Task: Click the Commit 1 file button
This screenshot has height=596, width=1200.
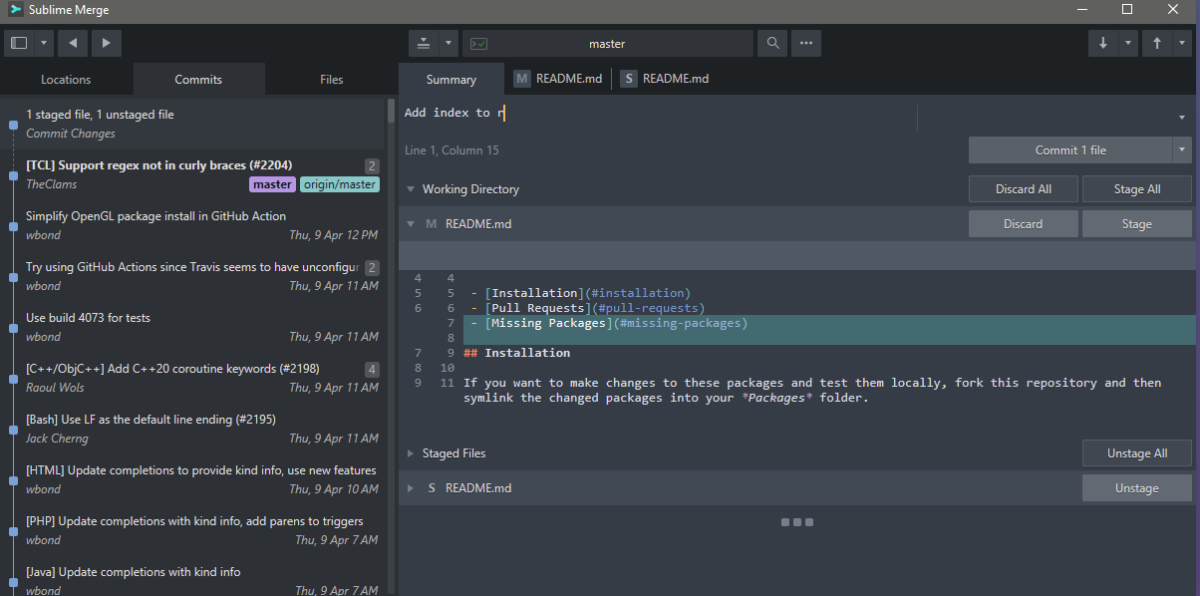Action: (x=1070, y=150)
